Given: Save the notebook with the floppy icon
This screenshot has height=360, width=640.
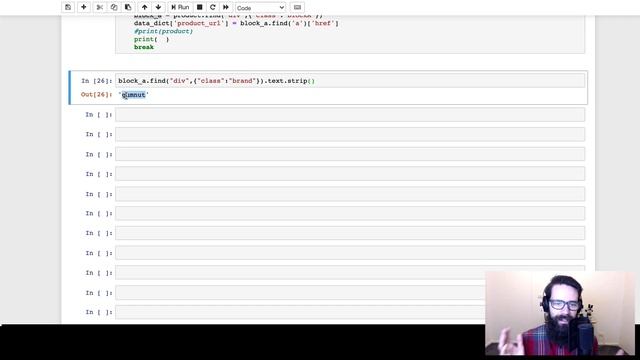Looking at the screenshot, I should [x=68, y=7].
